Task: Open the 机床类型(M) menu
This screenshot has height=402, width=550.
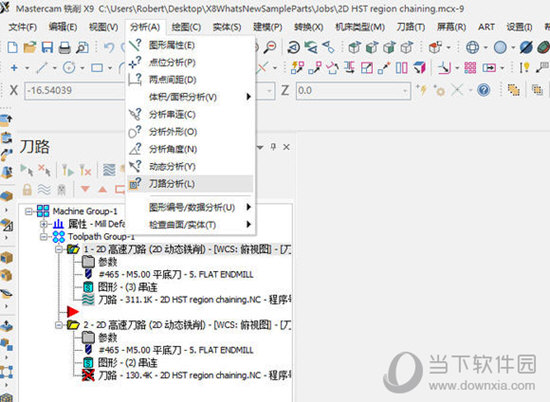Action: pos(360,27)
